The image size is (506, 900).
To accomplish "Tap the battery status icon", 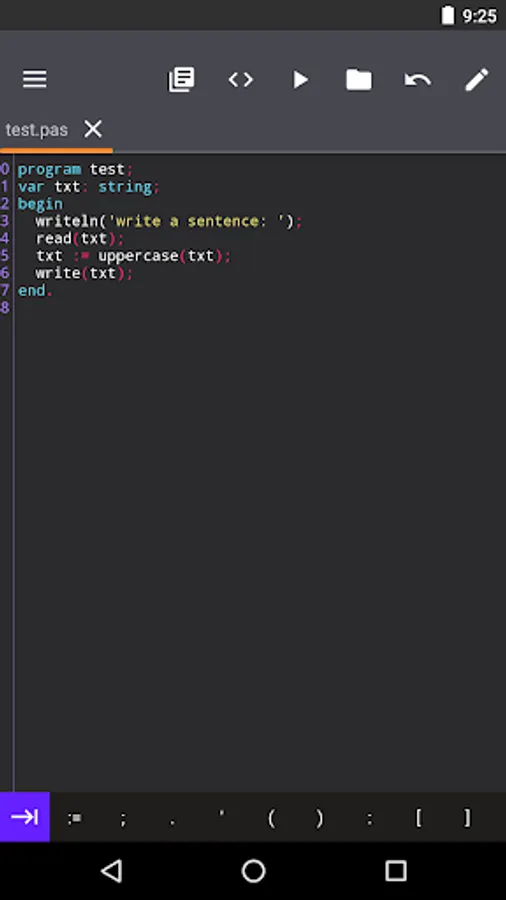I will 447,15.
